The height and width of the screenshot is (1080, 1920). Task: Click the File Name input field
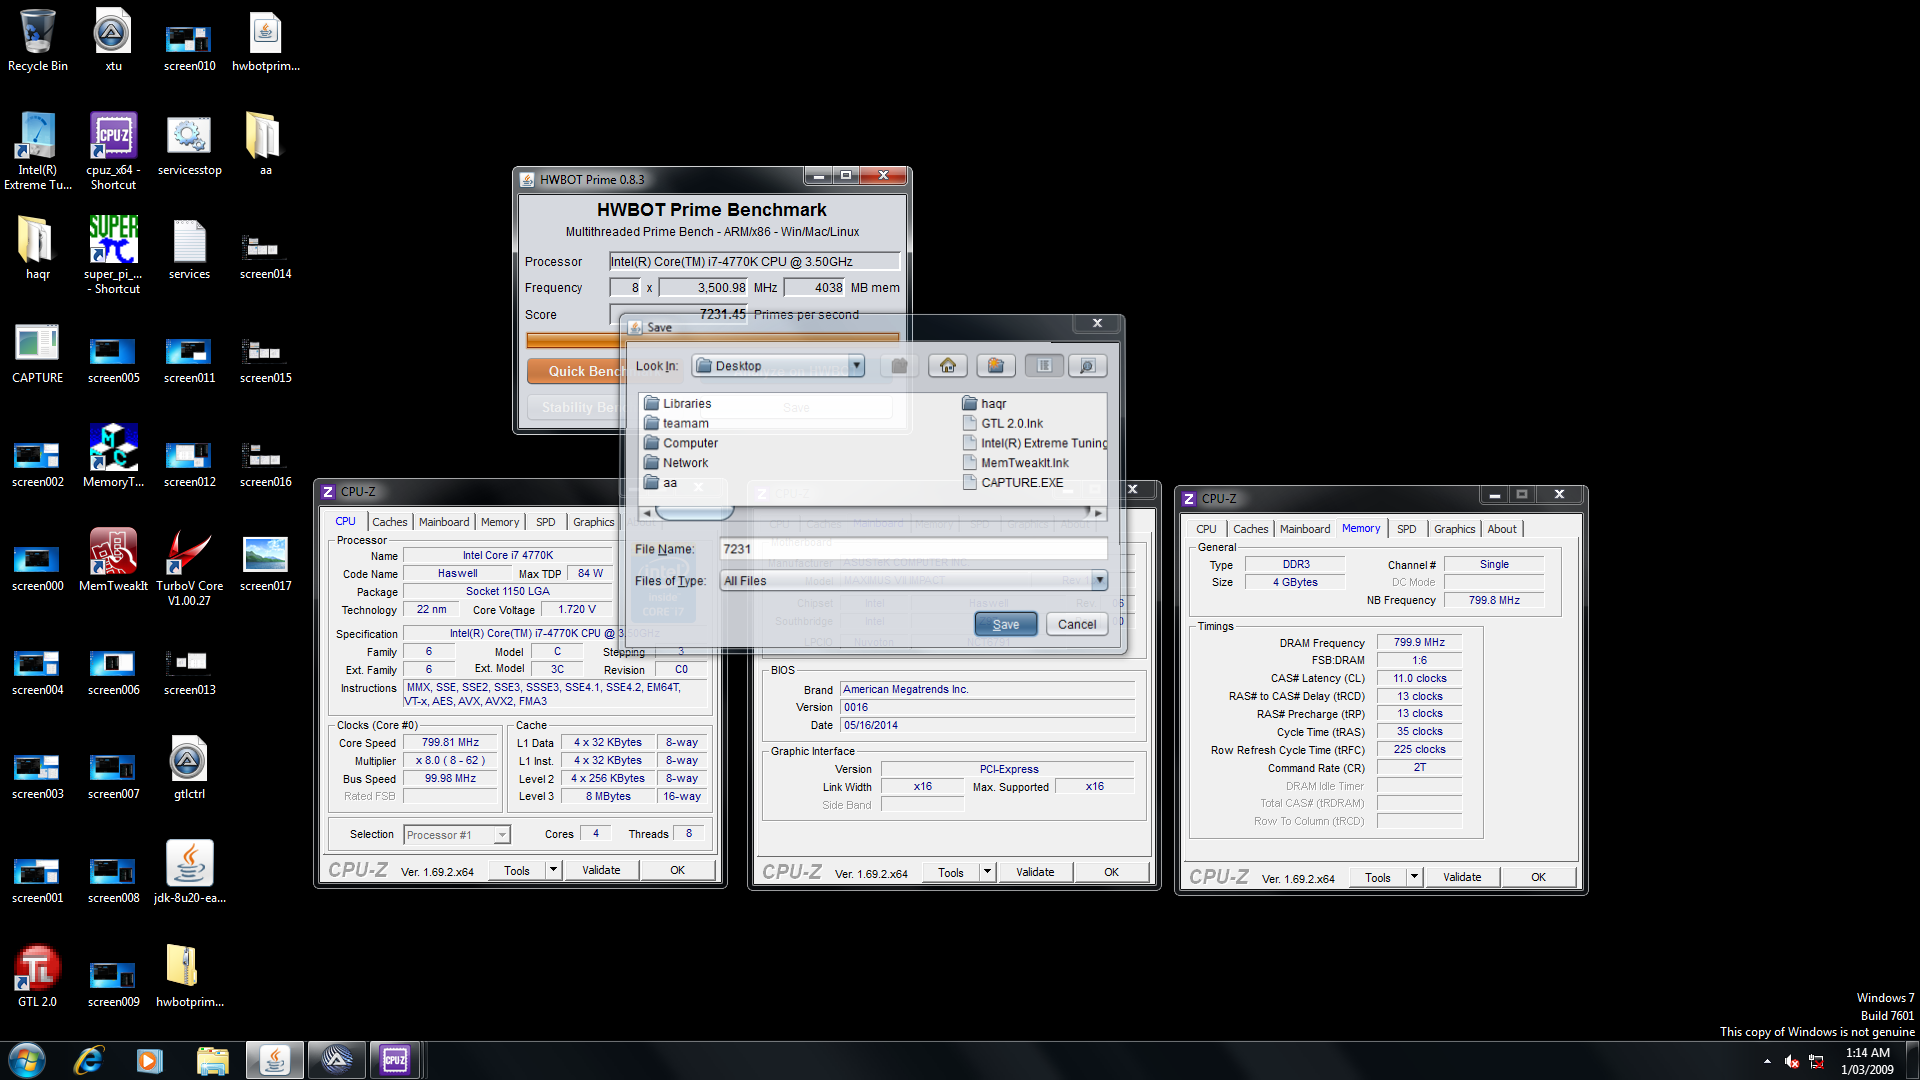click(x=913, y=549)
